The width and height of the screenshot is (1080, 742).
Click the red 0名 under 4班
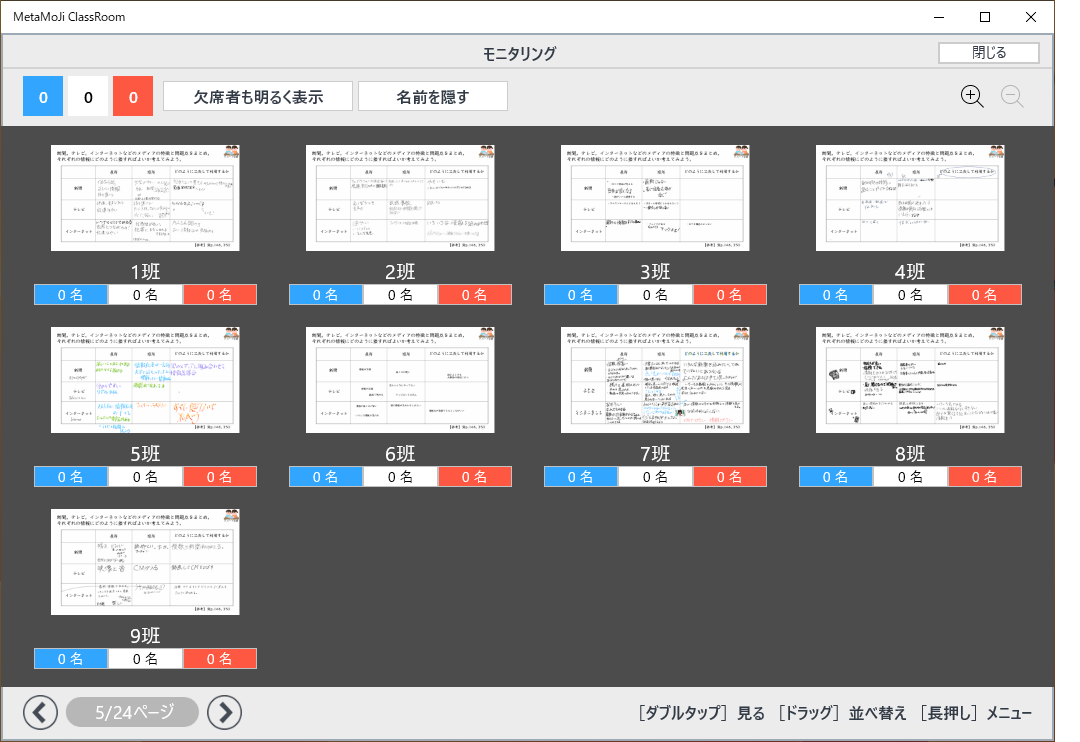pos(985,295)
